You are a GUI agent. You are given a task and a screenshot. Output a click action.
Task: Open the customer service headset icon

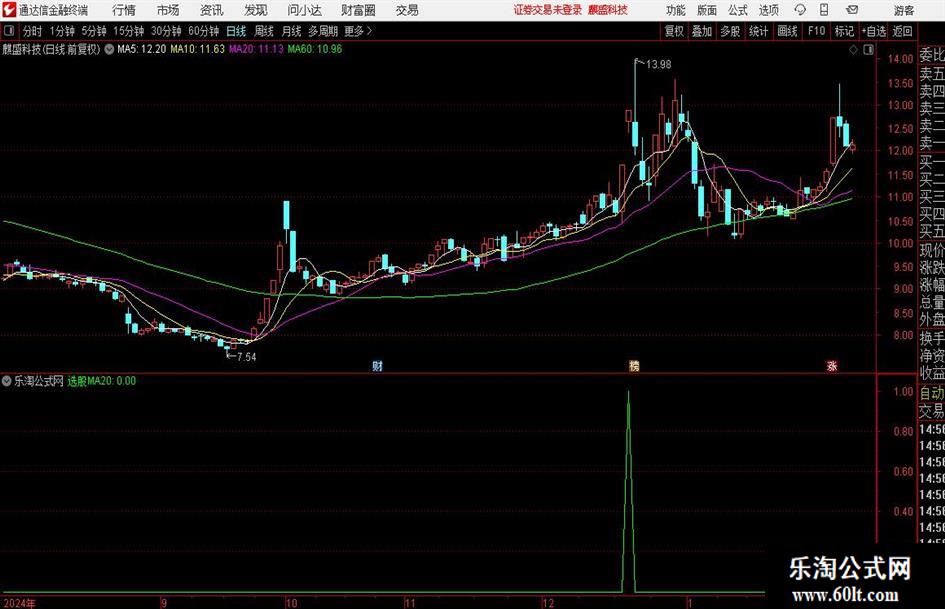pyautogui.click(x=800, y=10)
